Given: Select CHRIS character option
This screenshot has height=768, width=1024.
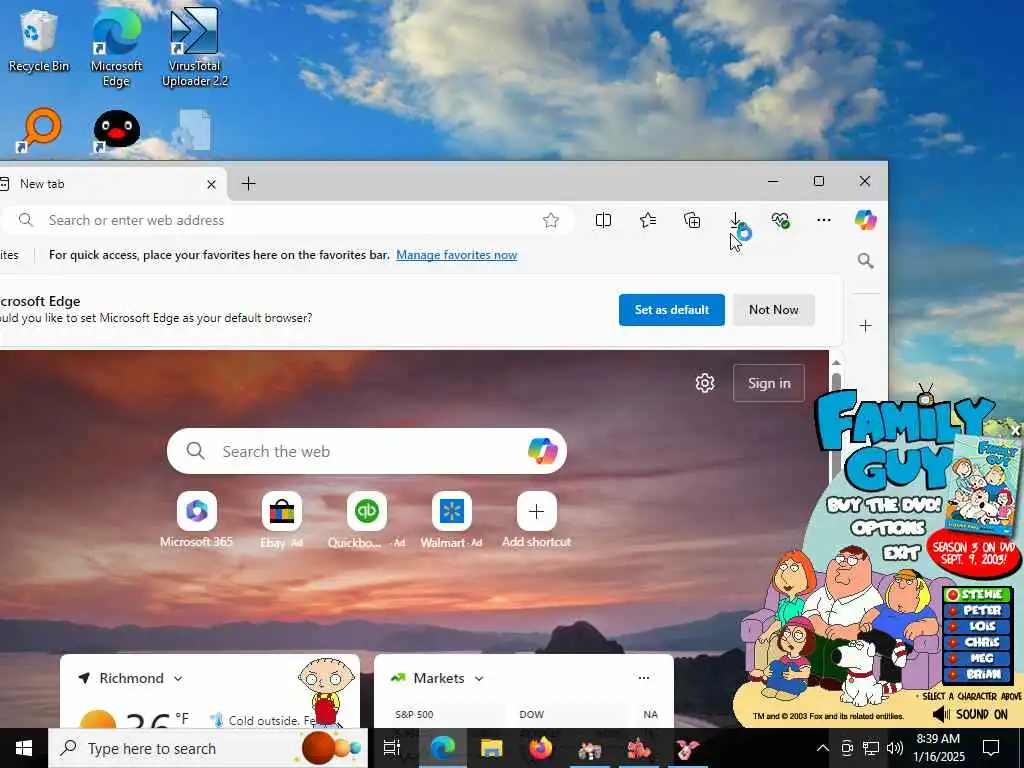Looking at the screenshot, I should (x=976, y=643).
